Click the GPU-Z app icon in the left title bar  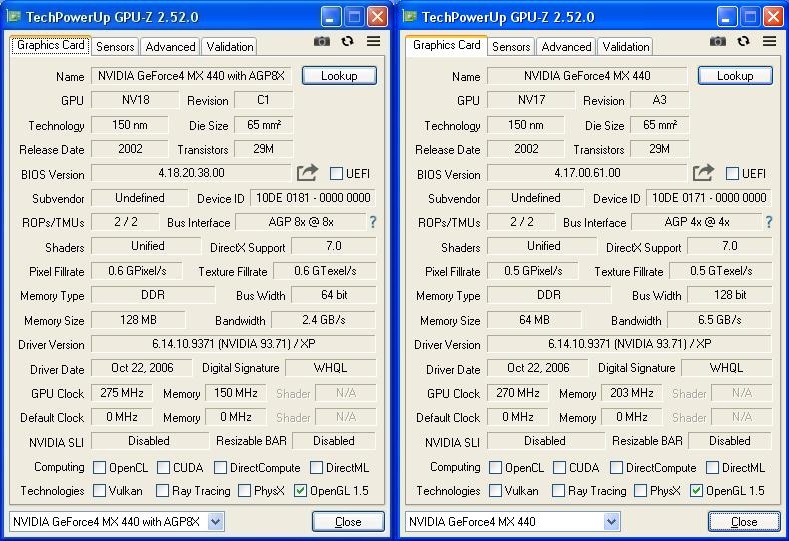(x=14, y=17)
